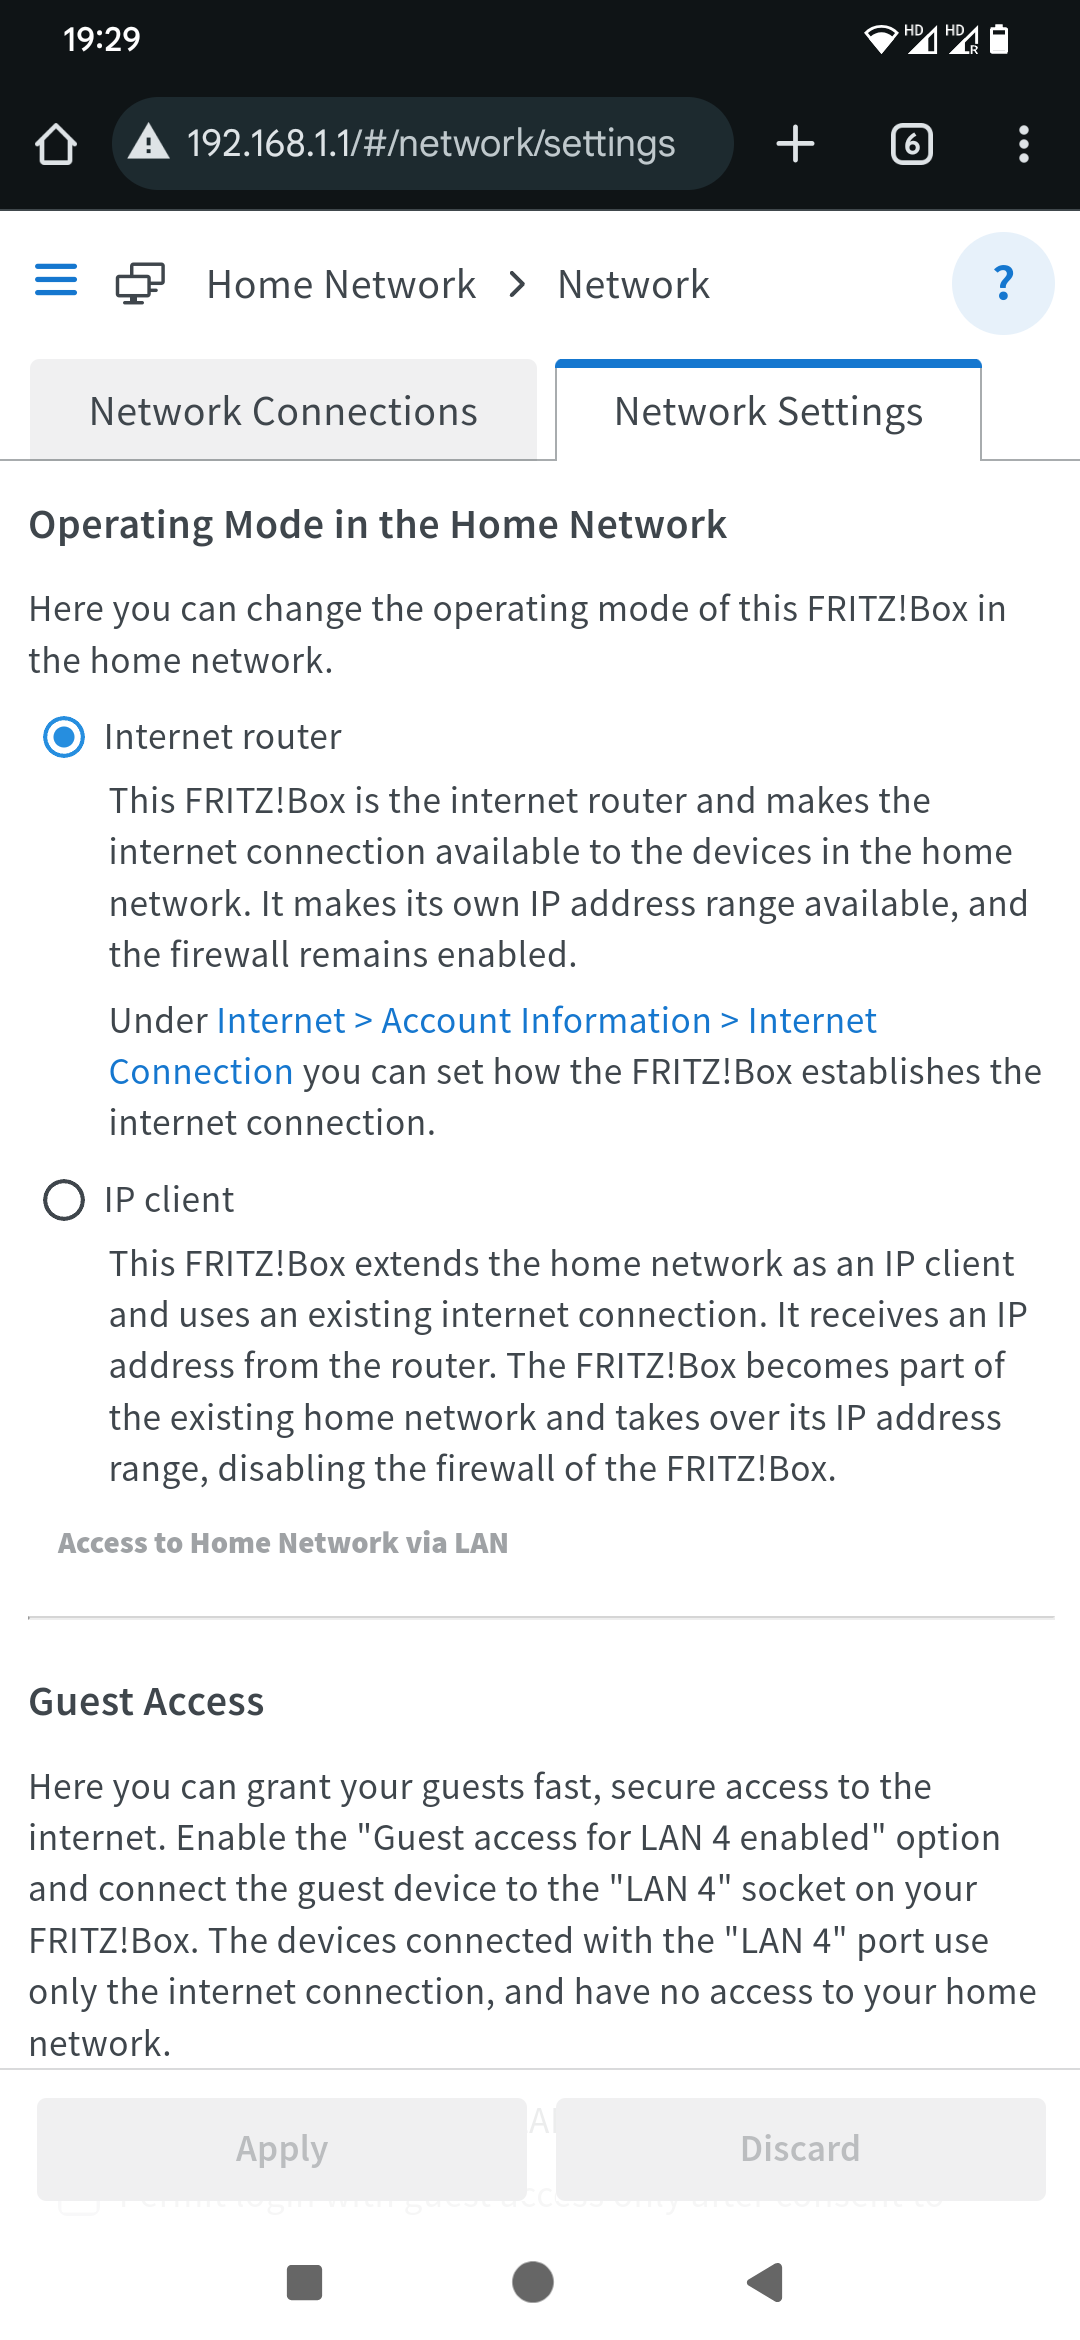Open the tab switcher showing 6 tabs
Screen dimensions: 1080x2340
tap(911, 144)
